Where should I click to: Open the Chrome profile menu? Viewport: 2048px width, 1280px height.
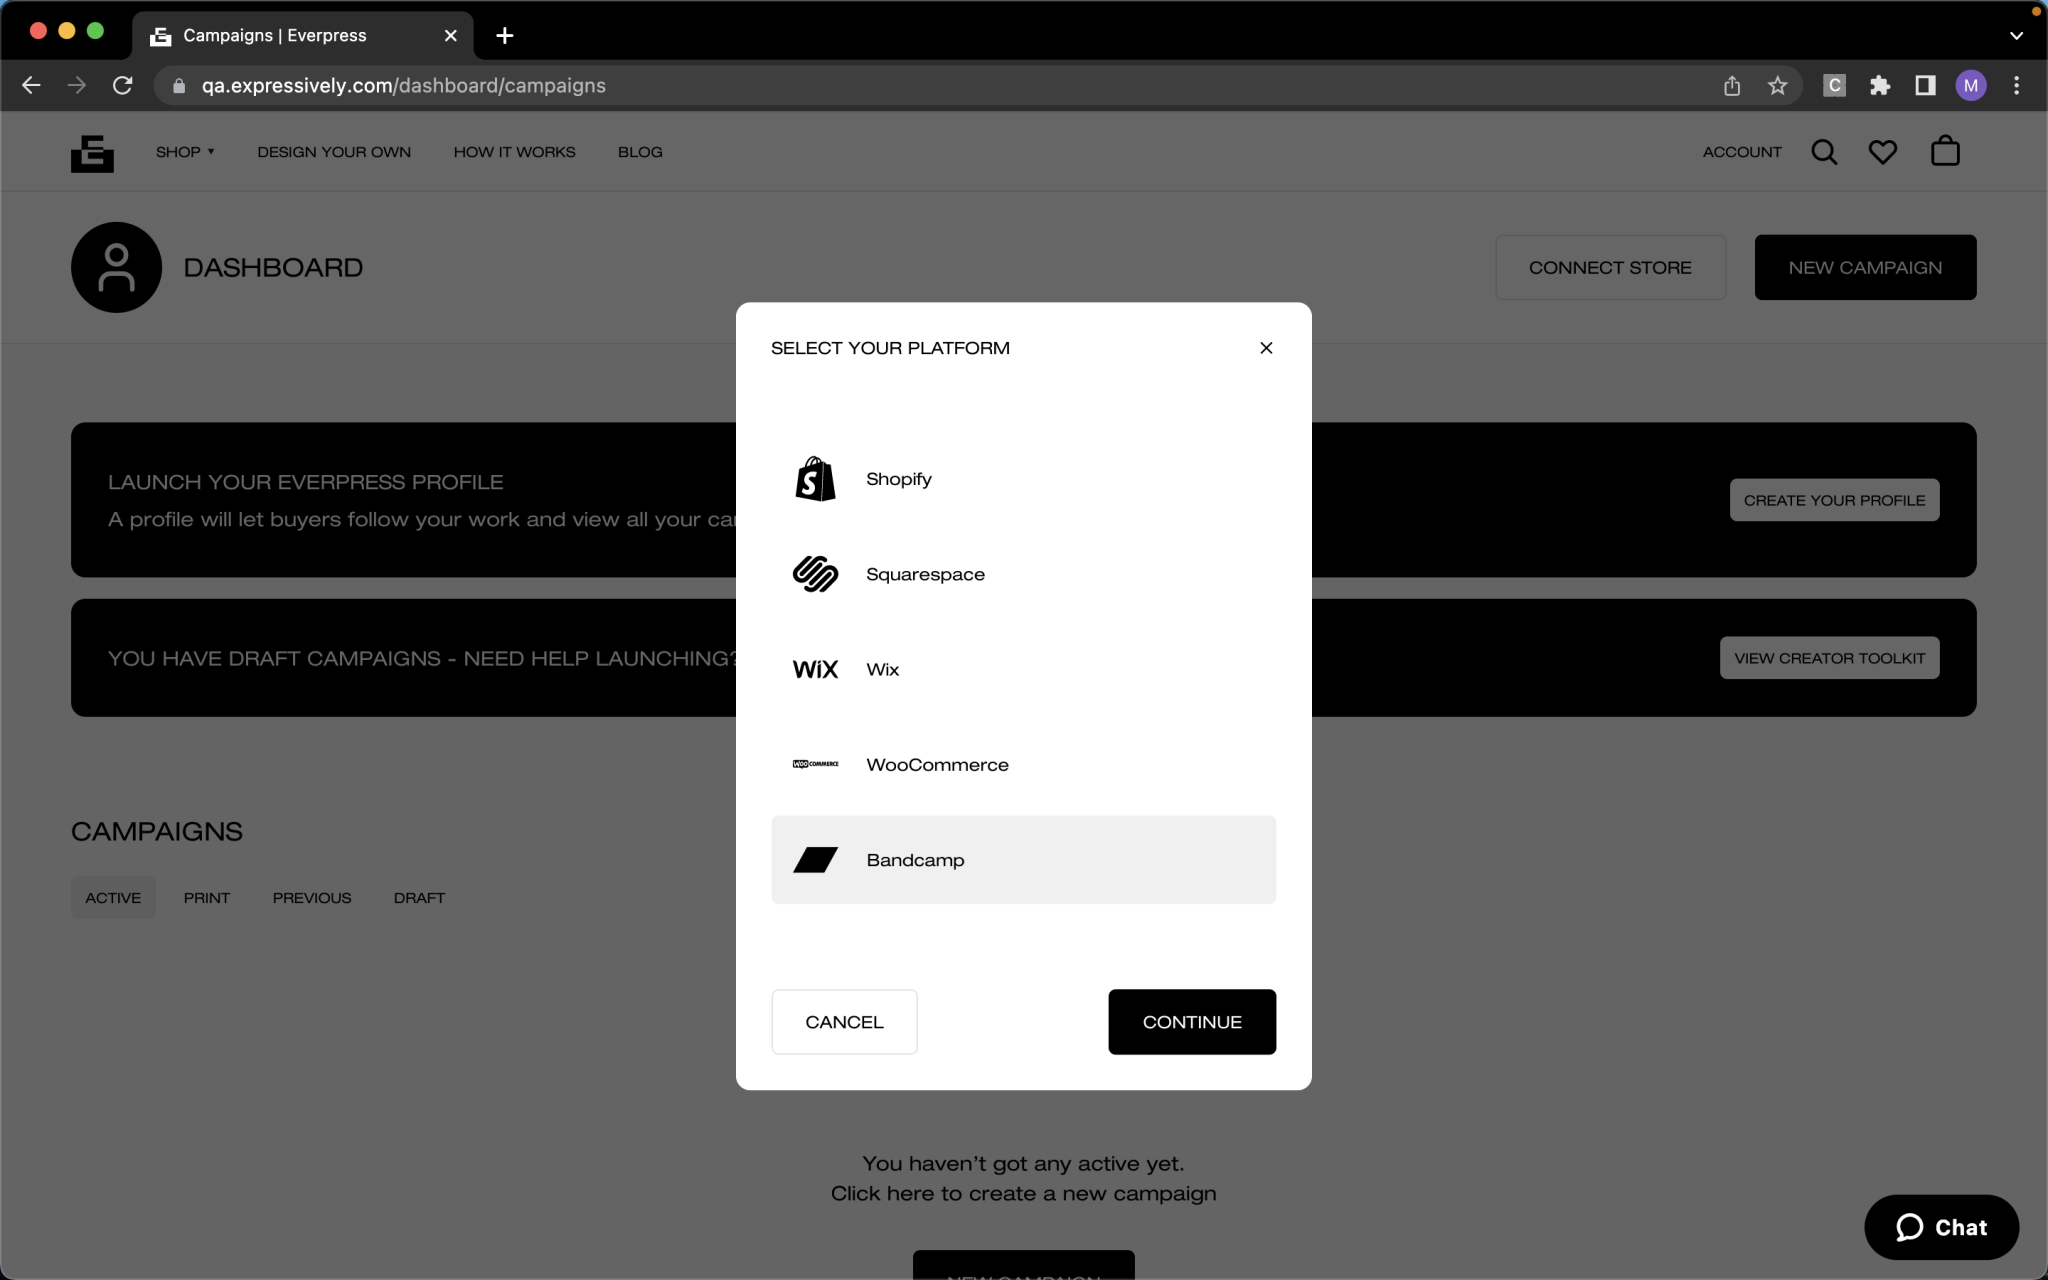[1969, 85]
